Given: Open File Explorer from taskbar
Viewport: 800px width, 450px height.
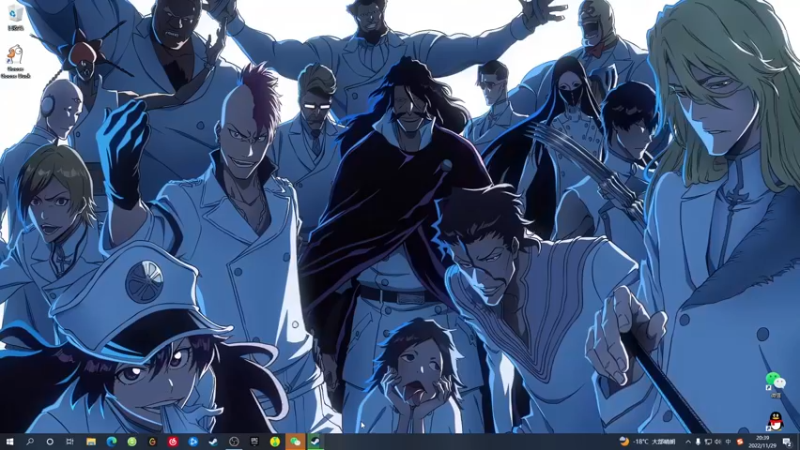Looking at the screenshot, I should click(x=91, y=441).
